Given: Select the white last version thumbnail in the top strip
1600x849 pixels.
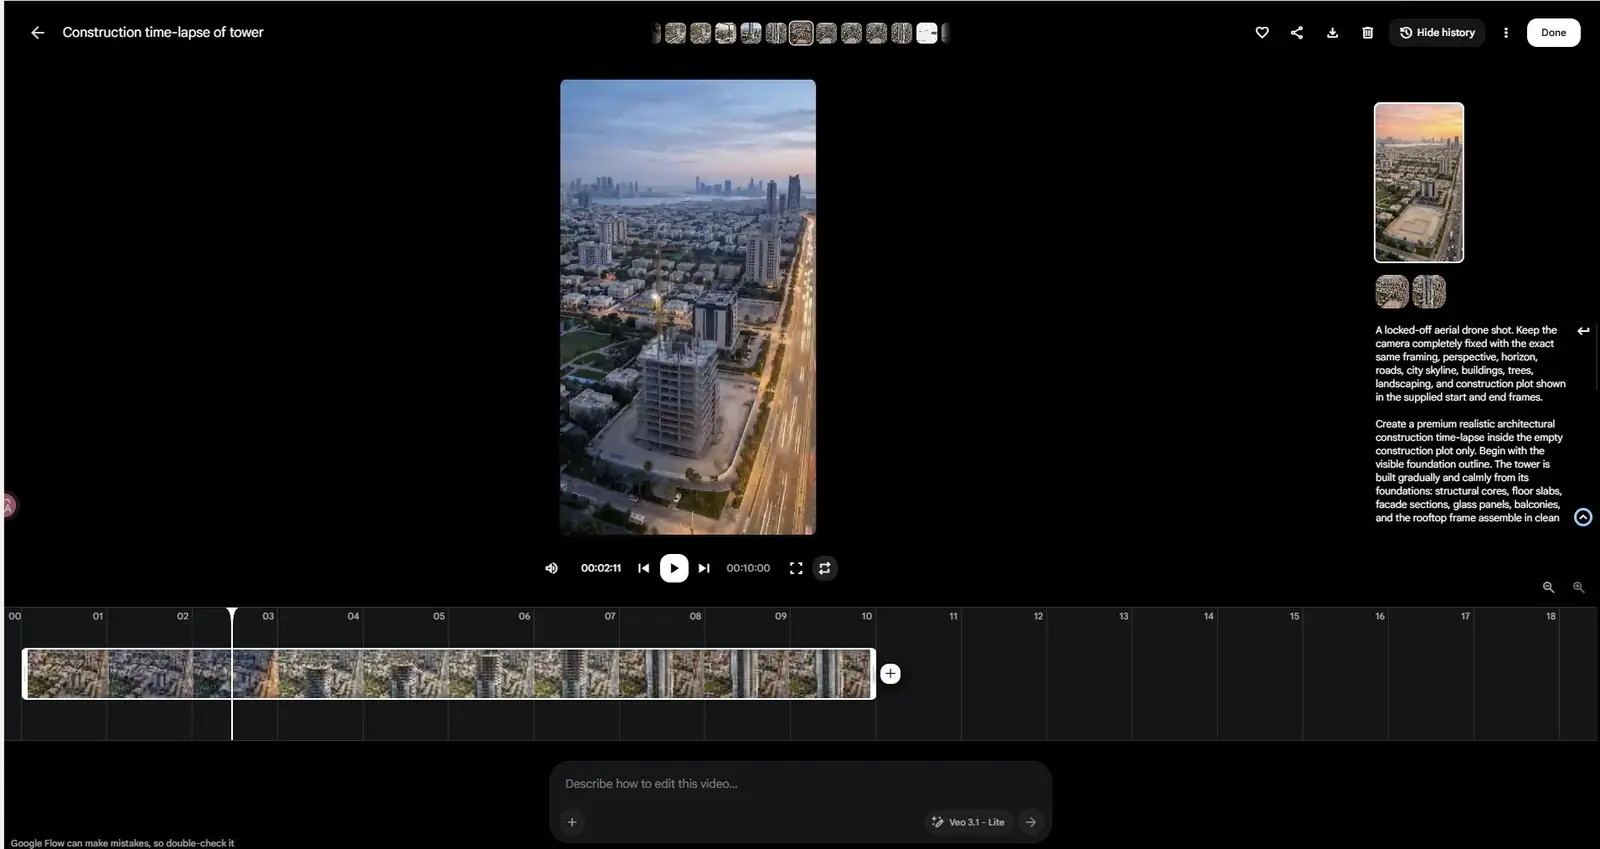Looking at the screenshot, I should point(927,33).
